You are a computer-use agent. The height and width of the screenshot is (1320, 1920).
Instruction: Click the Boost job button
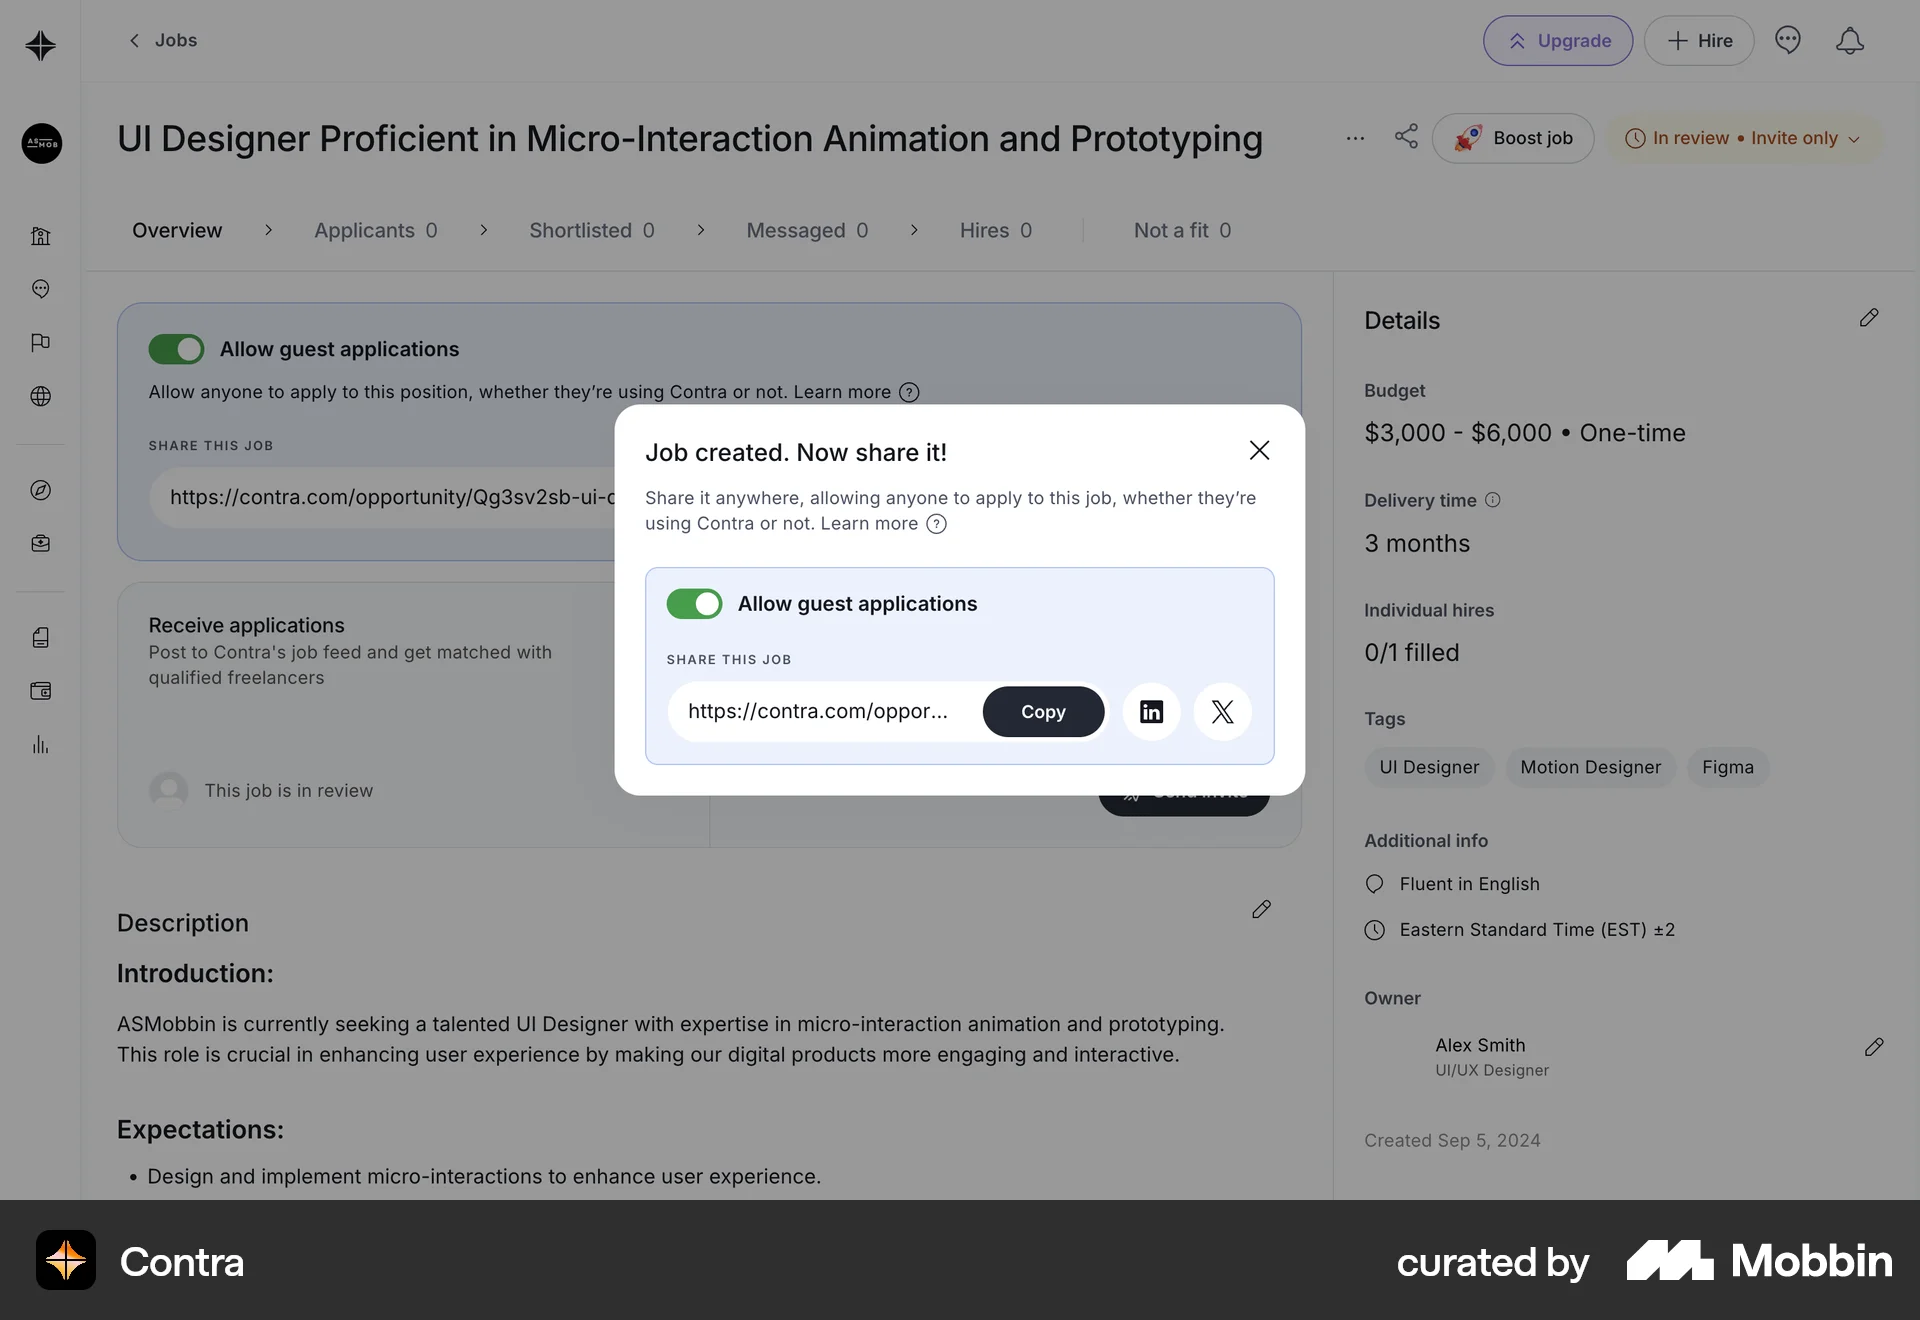[1512, 138]
